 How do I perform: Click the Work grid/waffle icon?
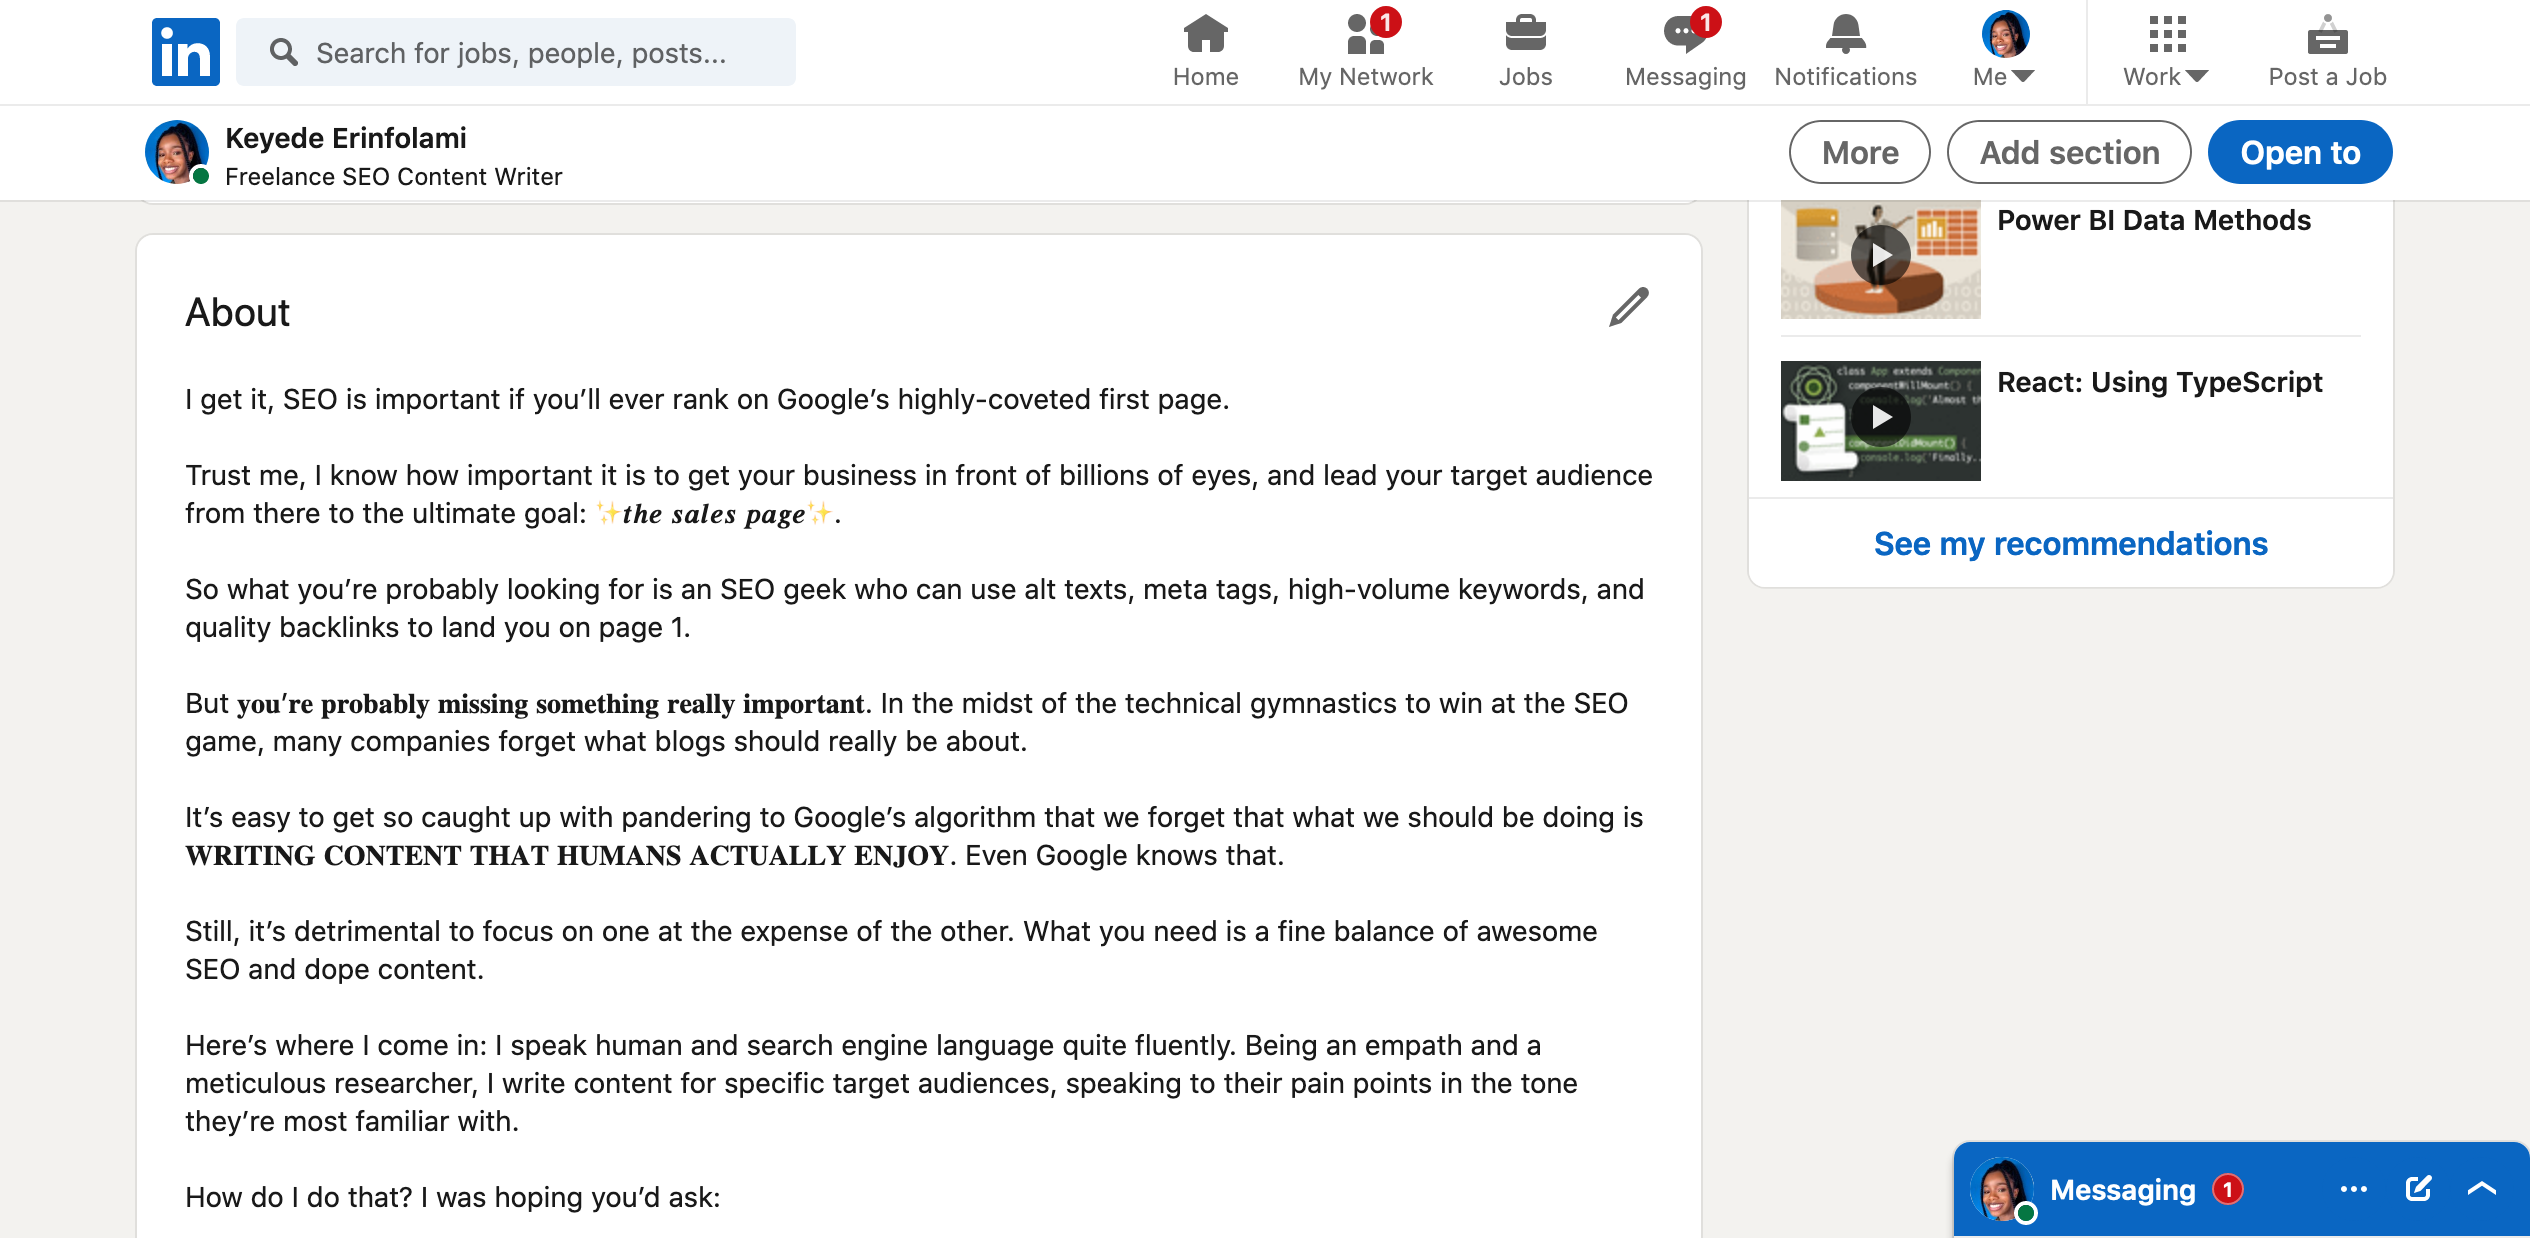[2164, 34]
